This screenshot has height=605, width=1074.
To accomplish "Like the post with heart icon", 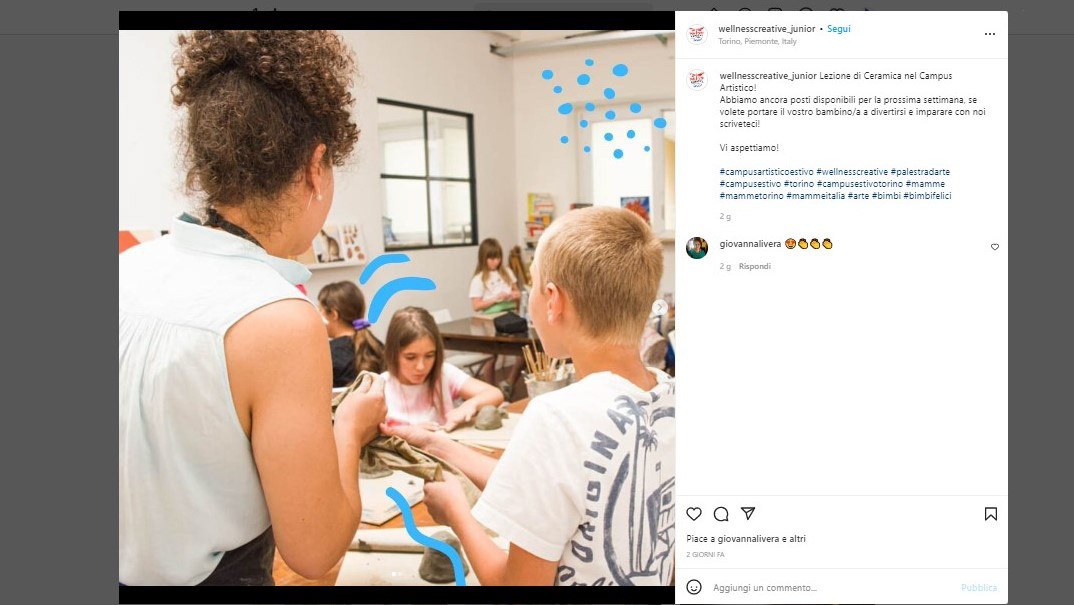I will coord(694,514).
